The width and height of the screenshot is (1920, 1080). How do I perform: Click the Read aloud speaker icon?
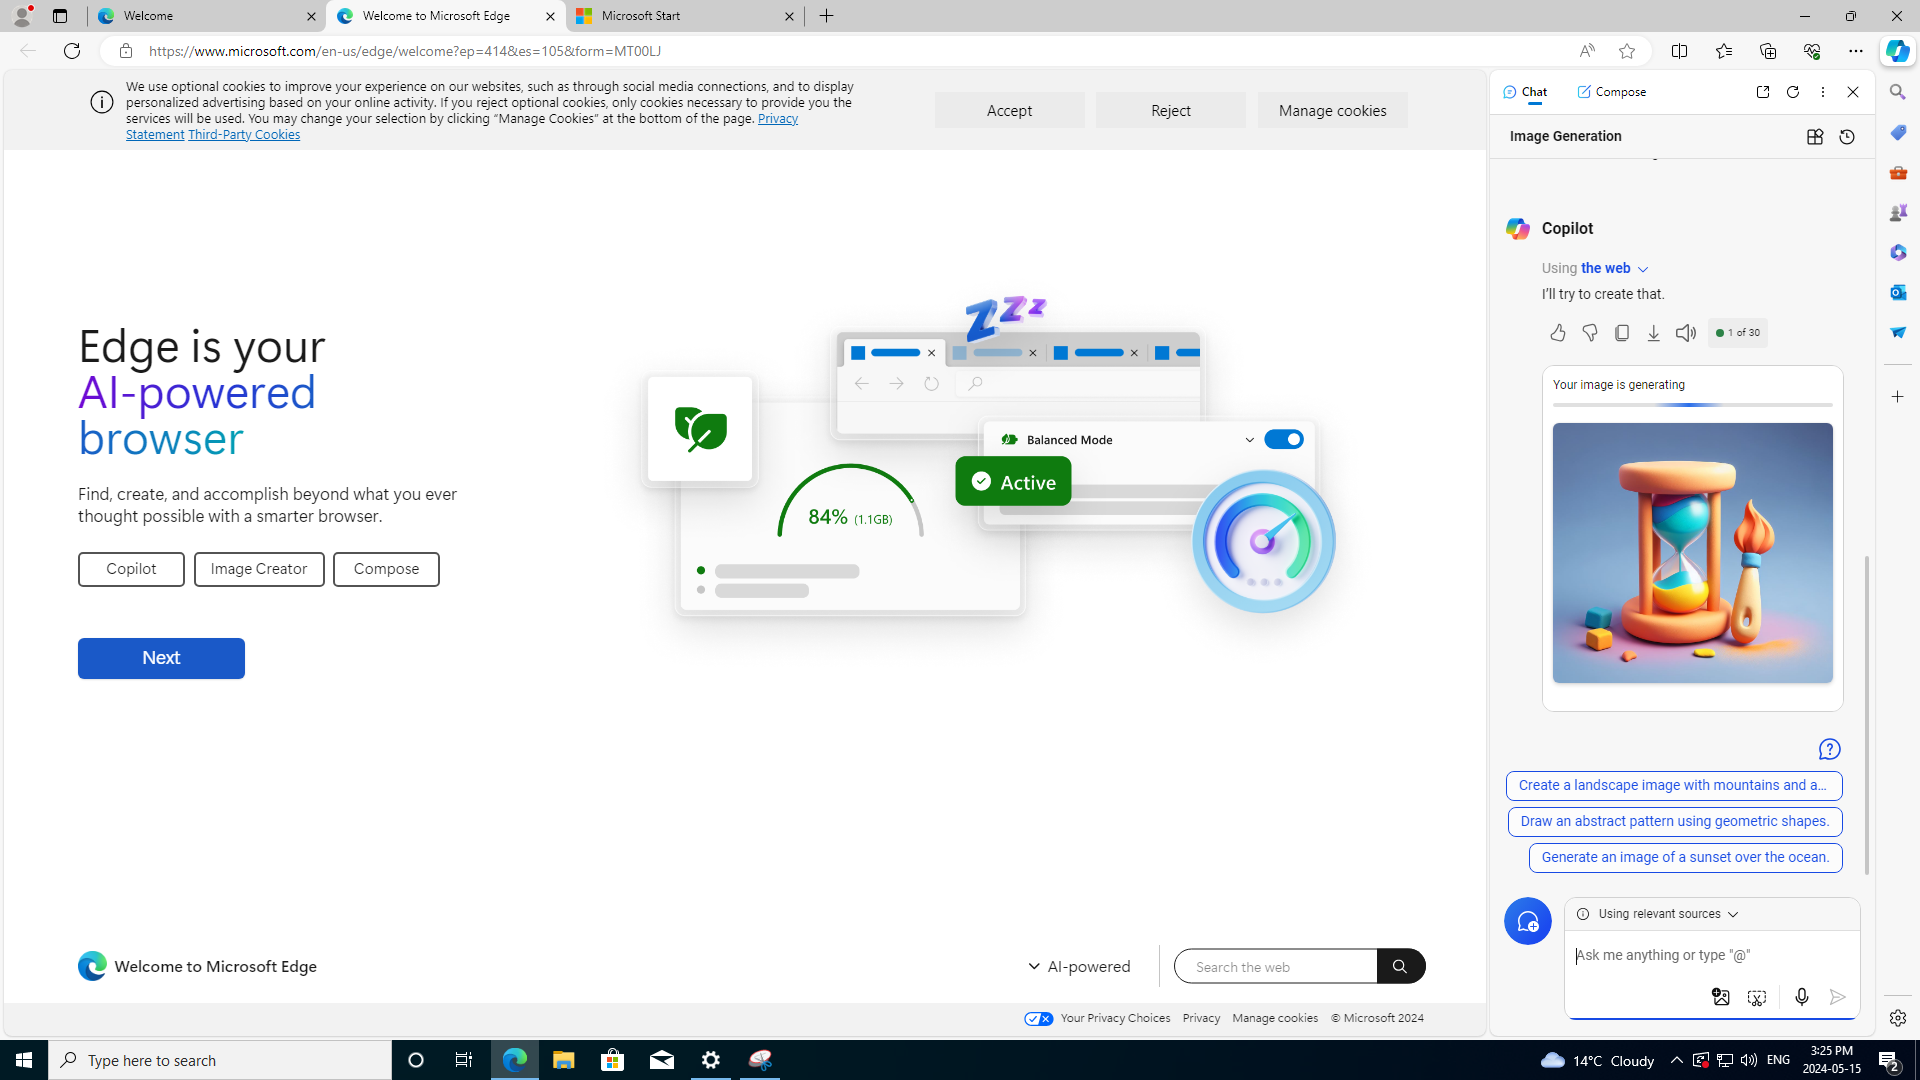1685,333
